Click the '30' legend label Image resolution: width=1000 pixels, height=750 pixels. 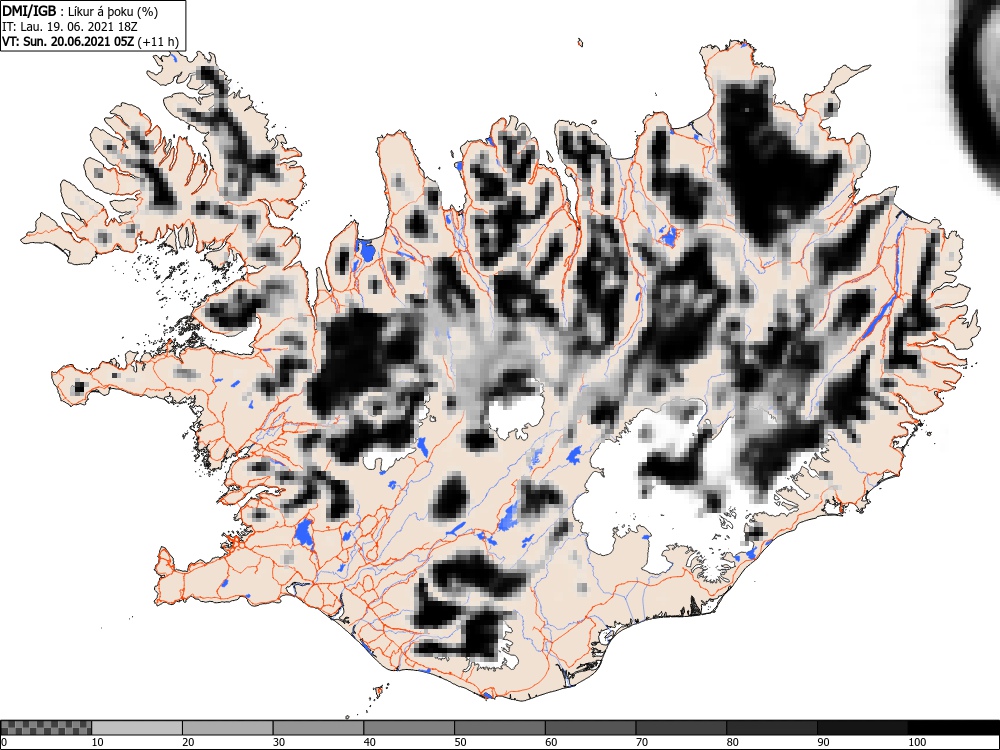pos(279,742)
